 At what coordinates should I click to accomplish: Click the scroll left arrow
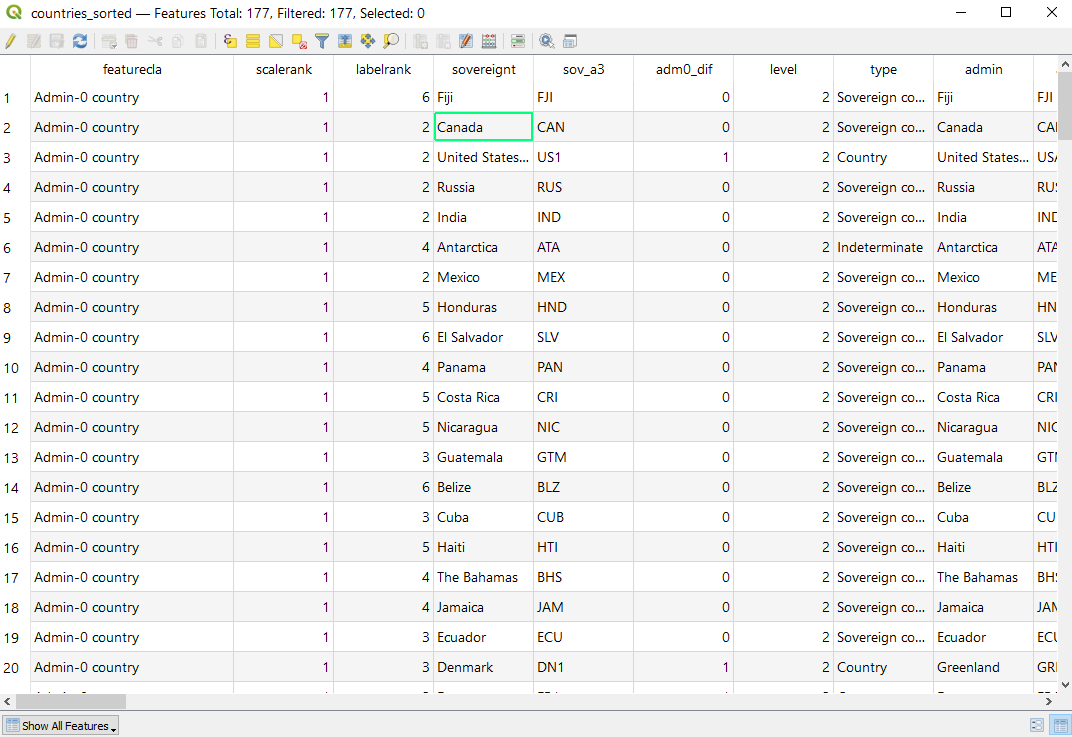(7, 701)
